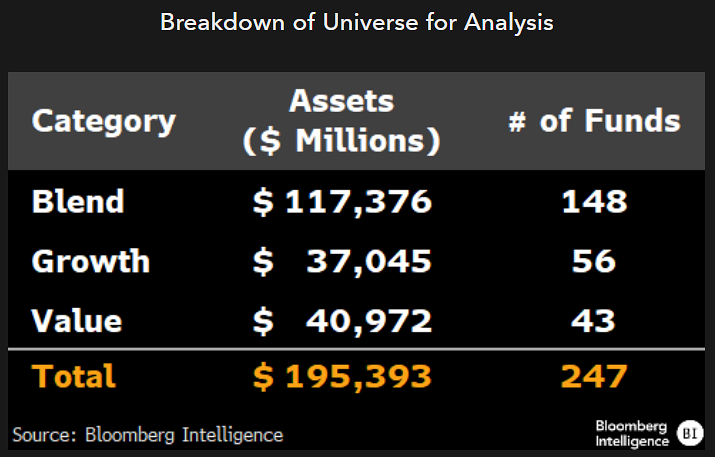The width and height of the screenshot is (715, 457).
Task: Select the chart title 'Breakdown of Universe for Analysis'
Action: click(357, 22)
